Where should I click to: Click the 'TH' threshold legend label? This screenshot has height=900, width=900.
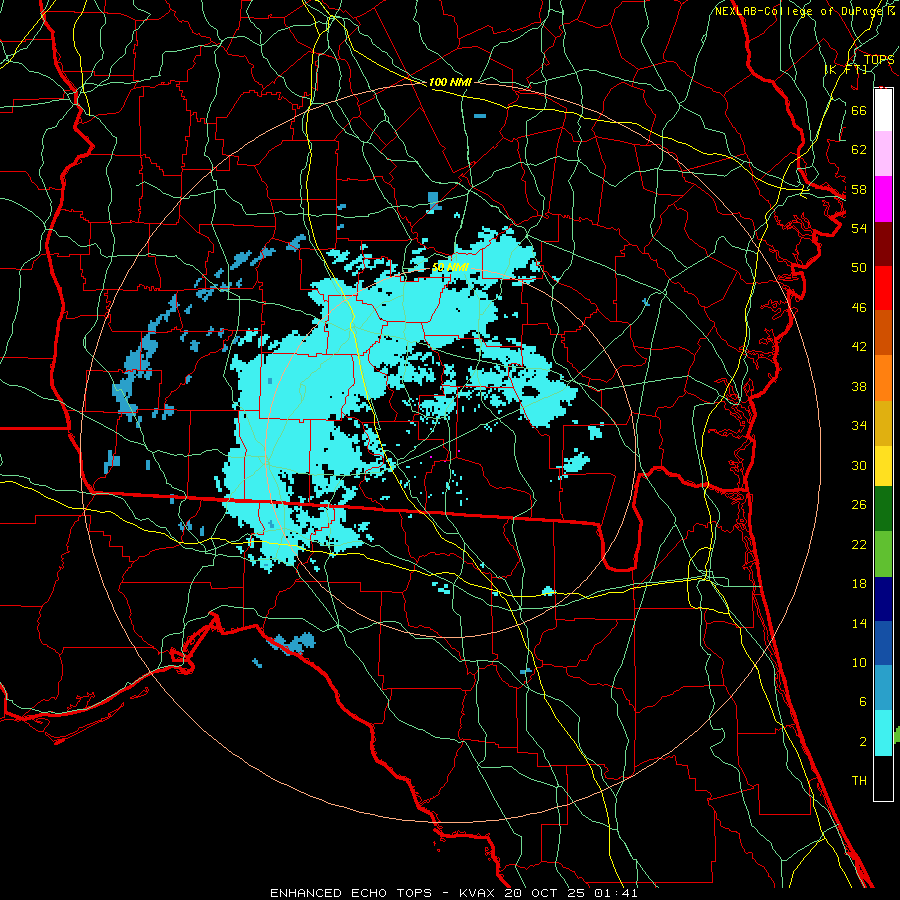click(x=859, y=781)
